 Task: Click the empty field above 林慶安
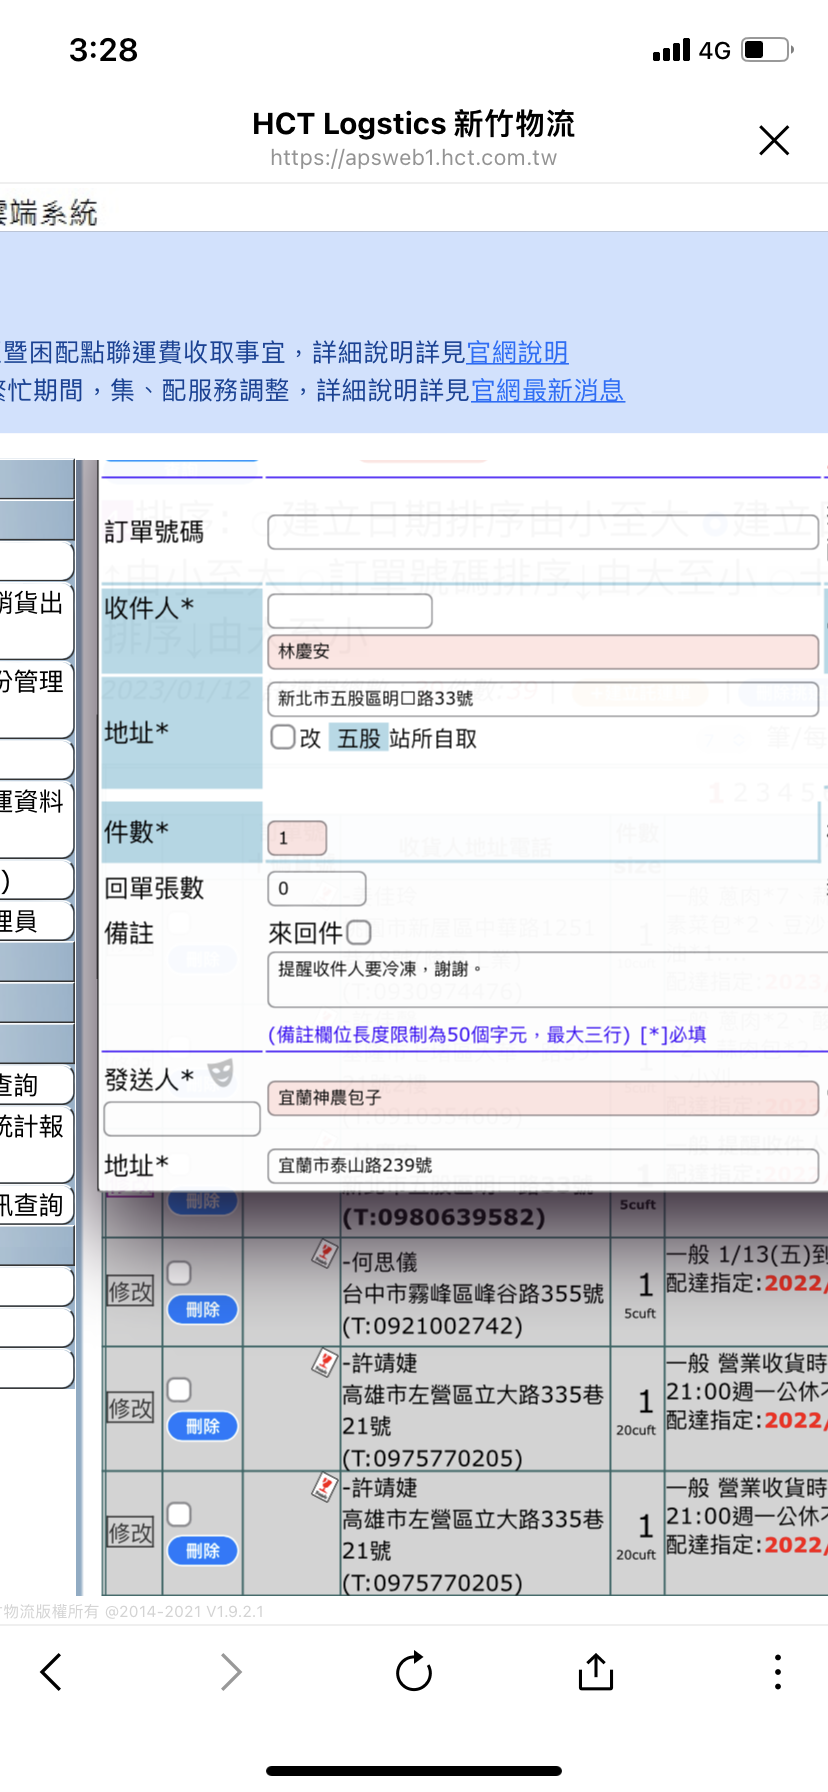(350, 611)
